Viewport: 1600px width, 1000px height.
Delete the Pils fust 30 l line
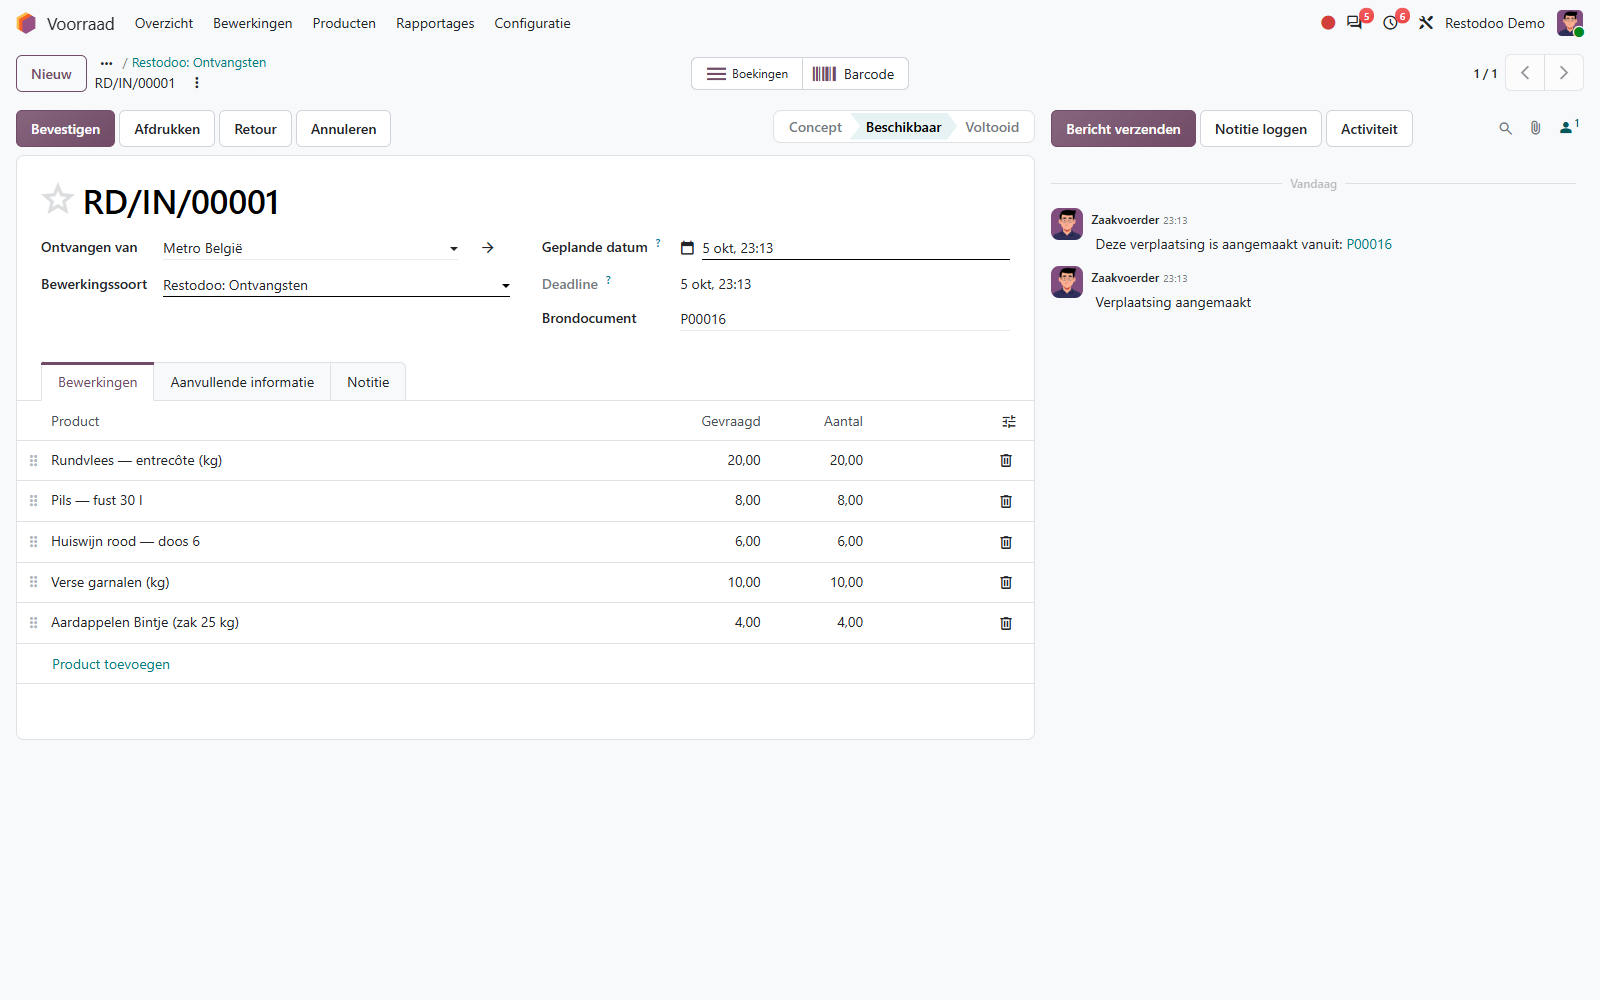tap(1006, 501)
